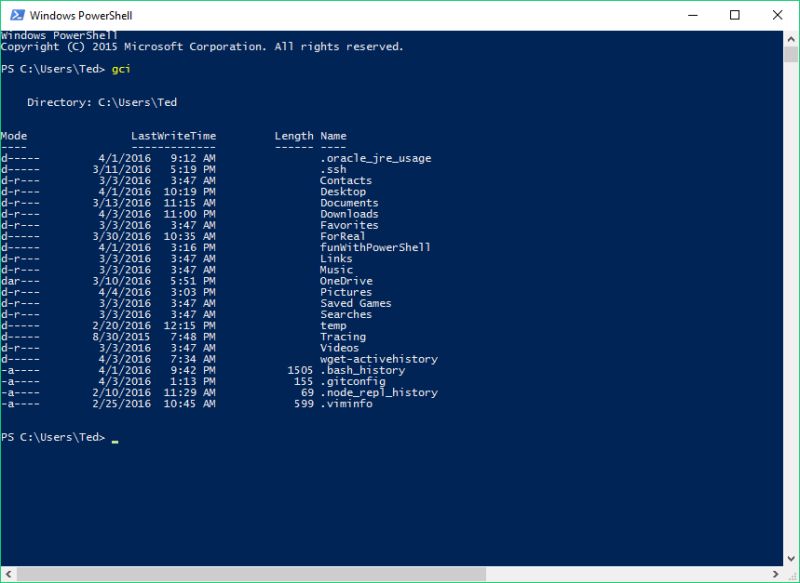Click the Windows PowerShell title text
The height and width of the screenshot is (583, 800).
[83, 14]
